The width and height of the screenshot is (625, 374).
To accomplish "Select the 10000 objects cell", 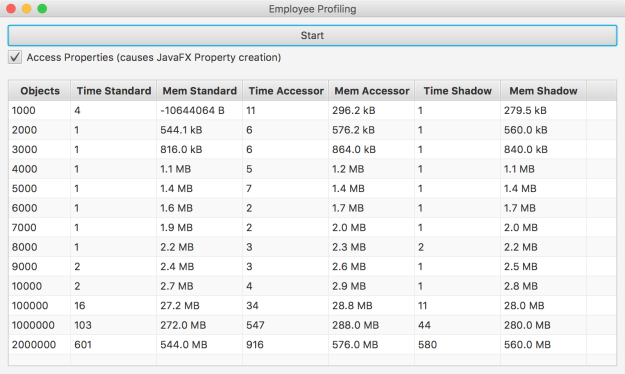I will (x=39, y=286).
